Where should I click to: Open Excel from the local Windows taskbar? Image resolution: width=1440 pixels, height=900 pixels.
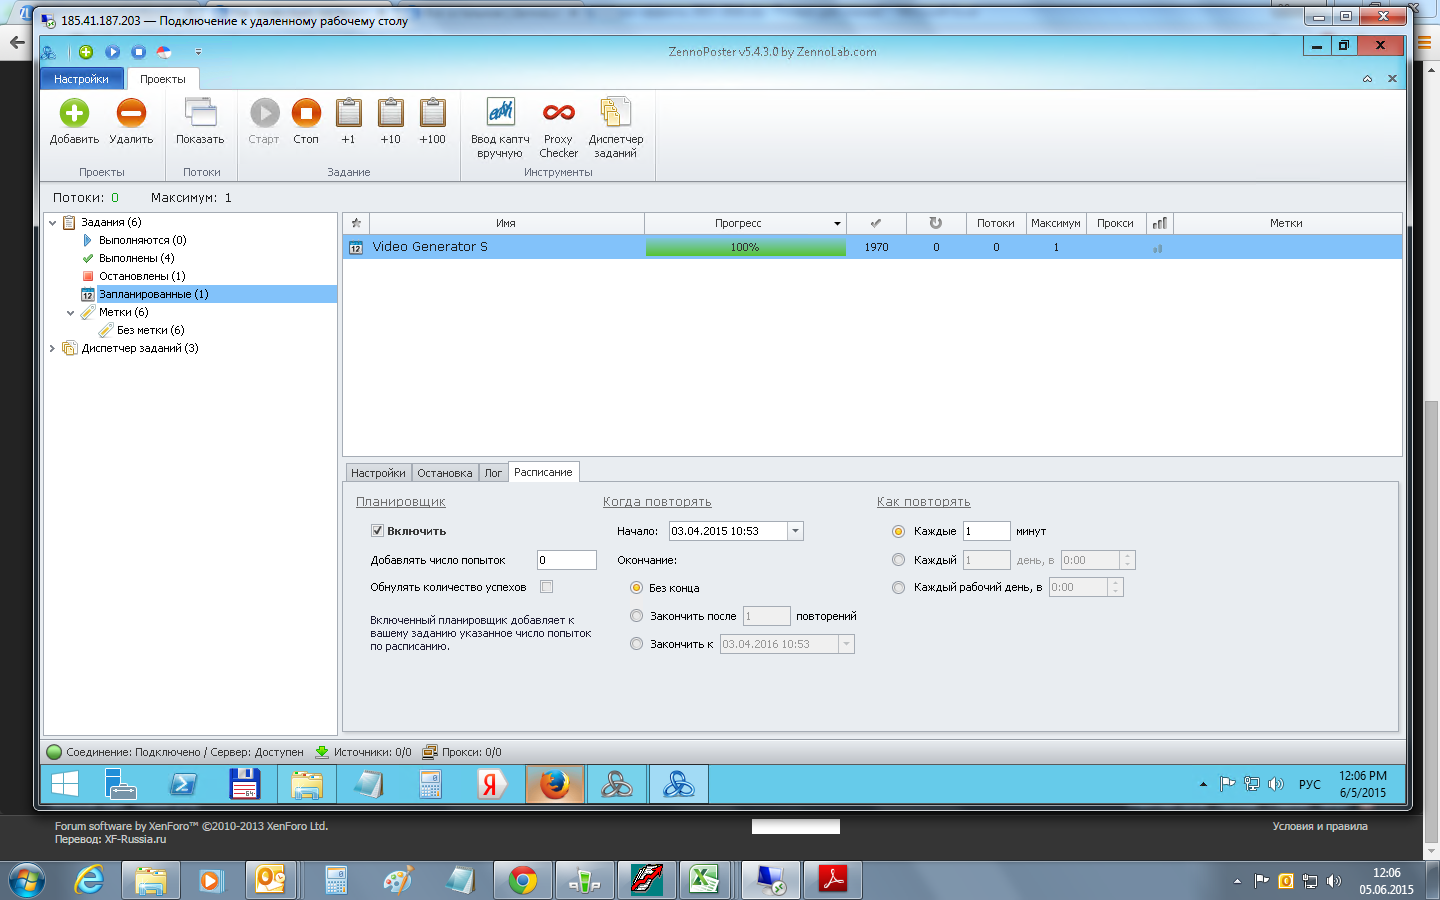pos(704,880)
